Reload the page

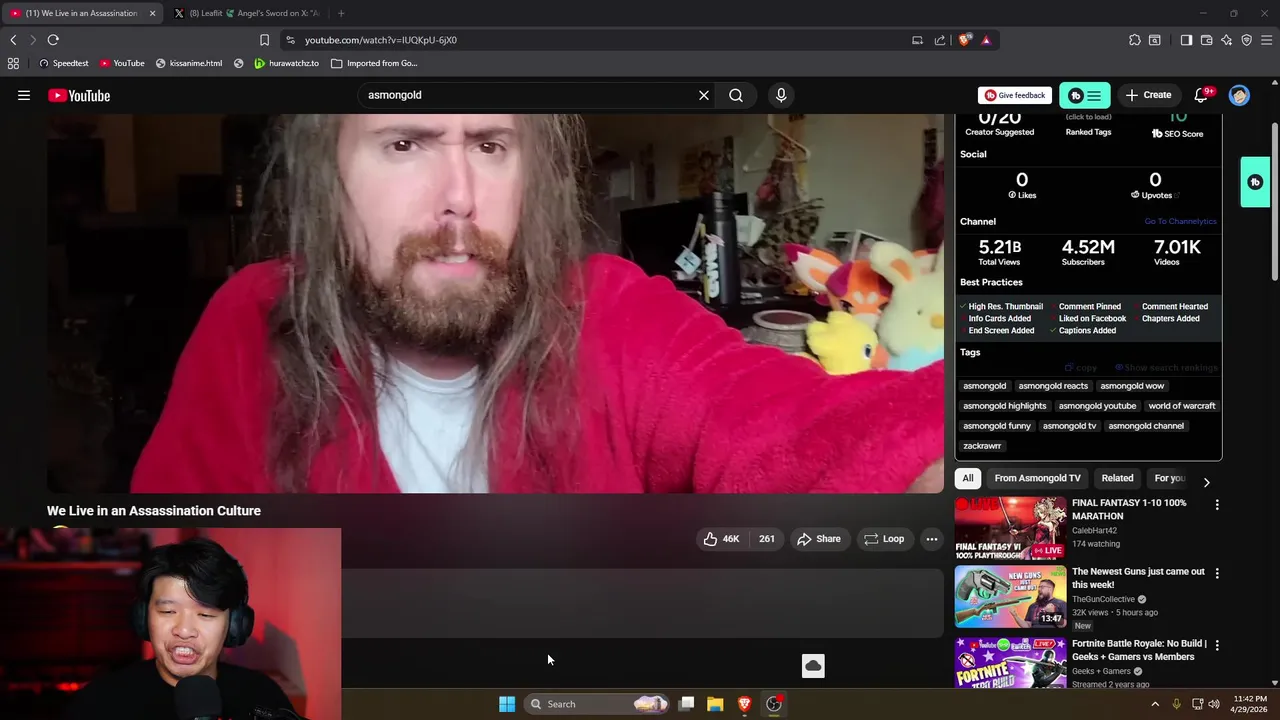point(53,40)
